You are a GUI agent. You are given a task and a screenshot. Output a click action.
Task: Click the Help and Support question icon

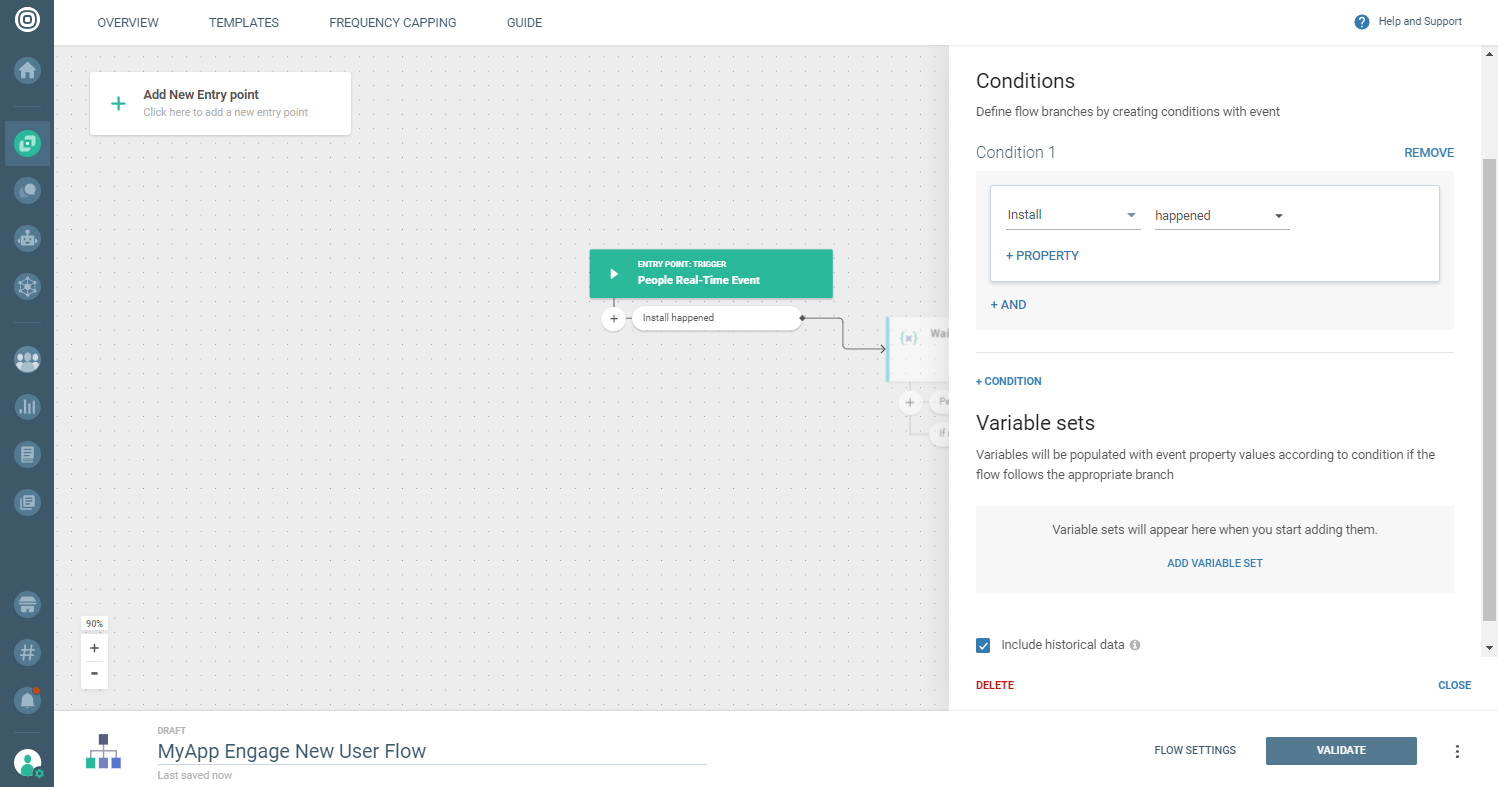1361,22
